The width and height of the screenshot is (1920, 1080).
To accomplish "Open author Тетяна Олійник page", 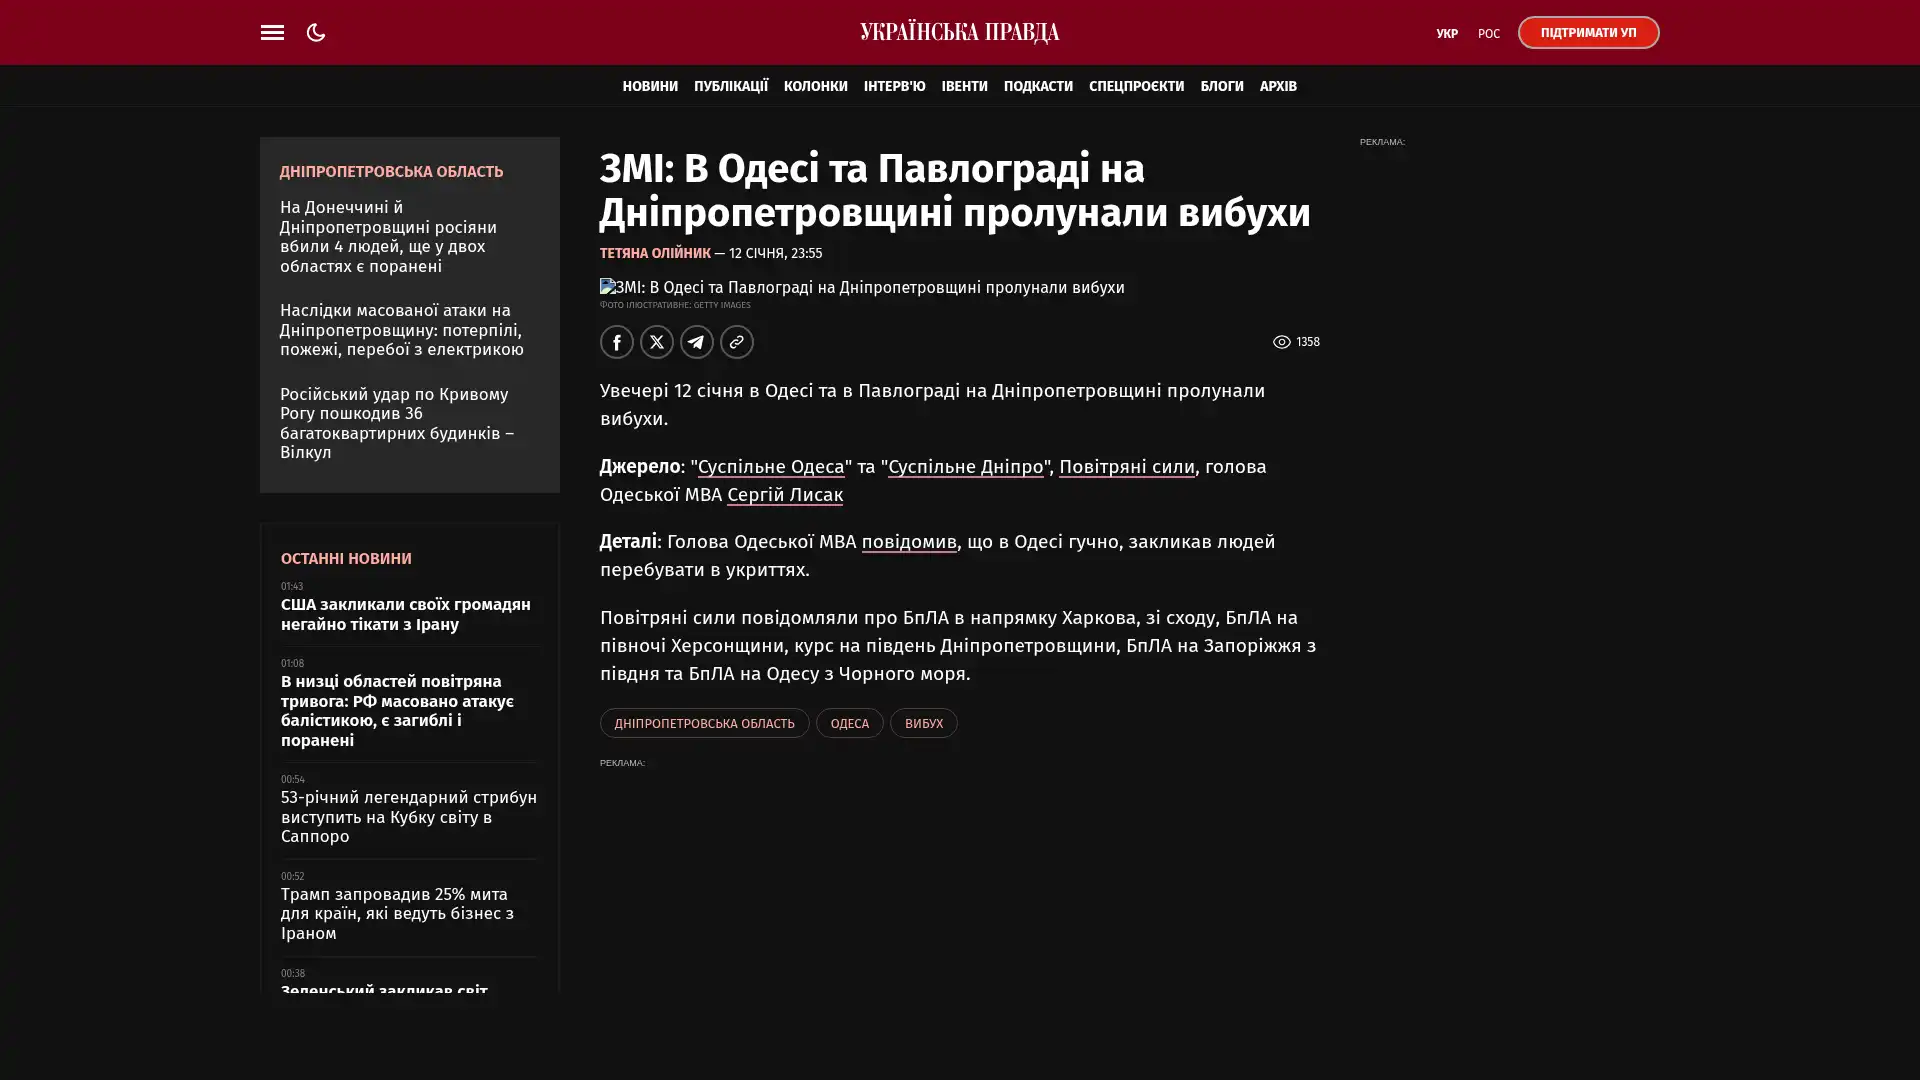I will click(x=655, y=253).
